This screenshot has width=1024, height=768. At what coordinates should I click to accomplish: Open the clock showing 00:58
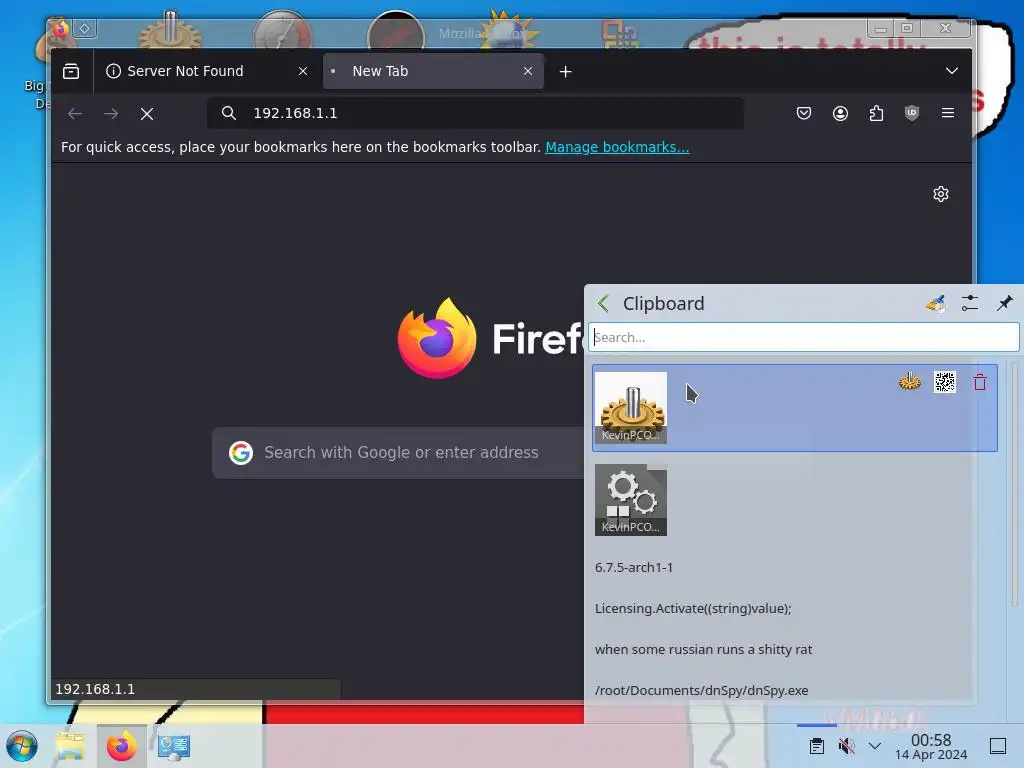coord(931,746)
